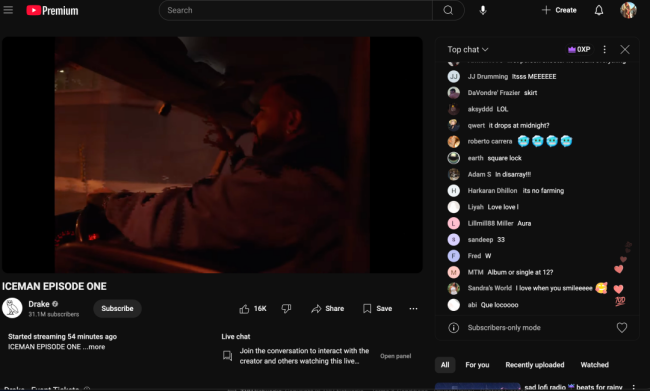
Task: Expand description with ...more
Action: pos(94,347)
